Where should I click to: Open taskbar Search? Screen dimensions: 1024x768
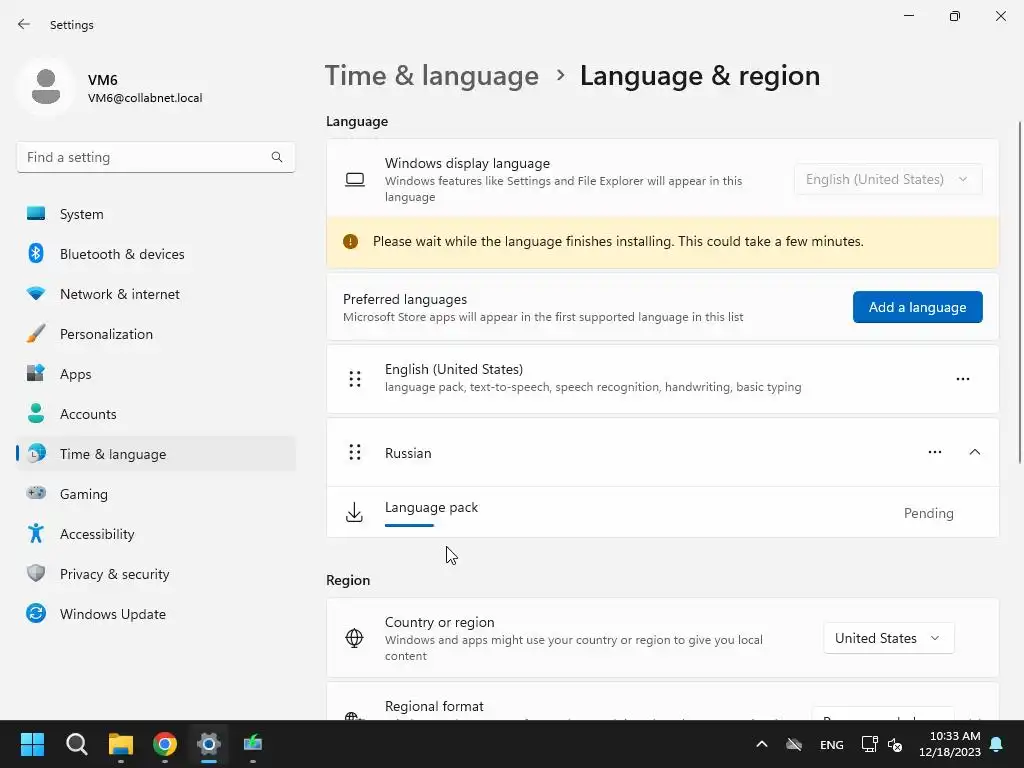(76, 744)
